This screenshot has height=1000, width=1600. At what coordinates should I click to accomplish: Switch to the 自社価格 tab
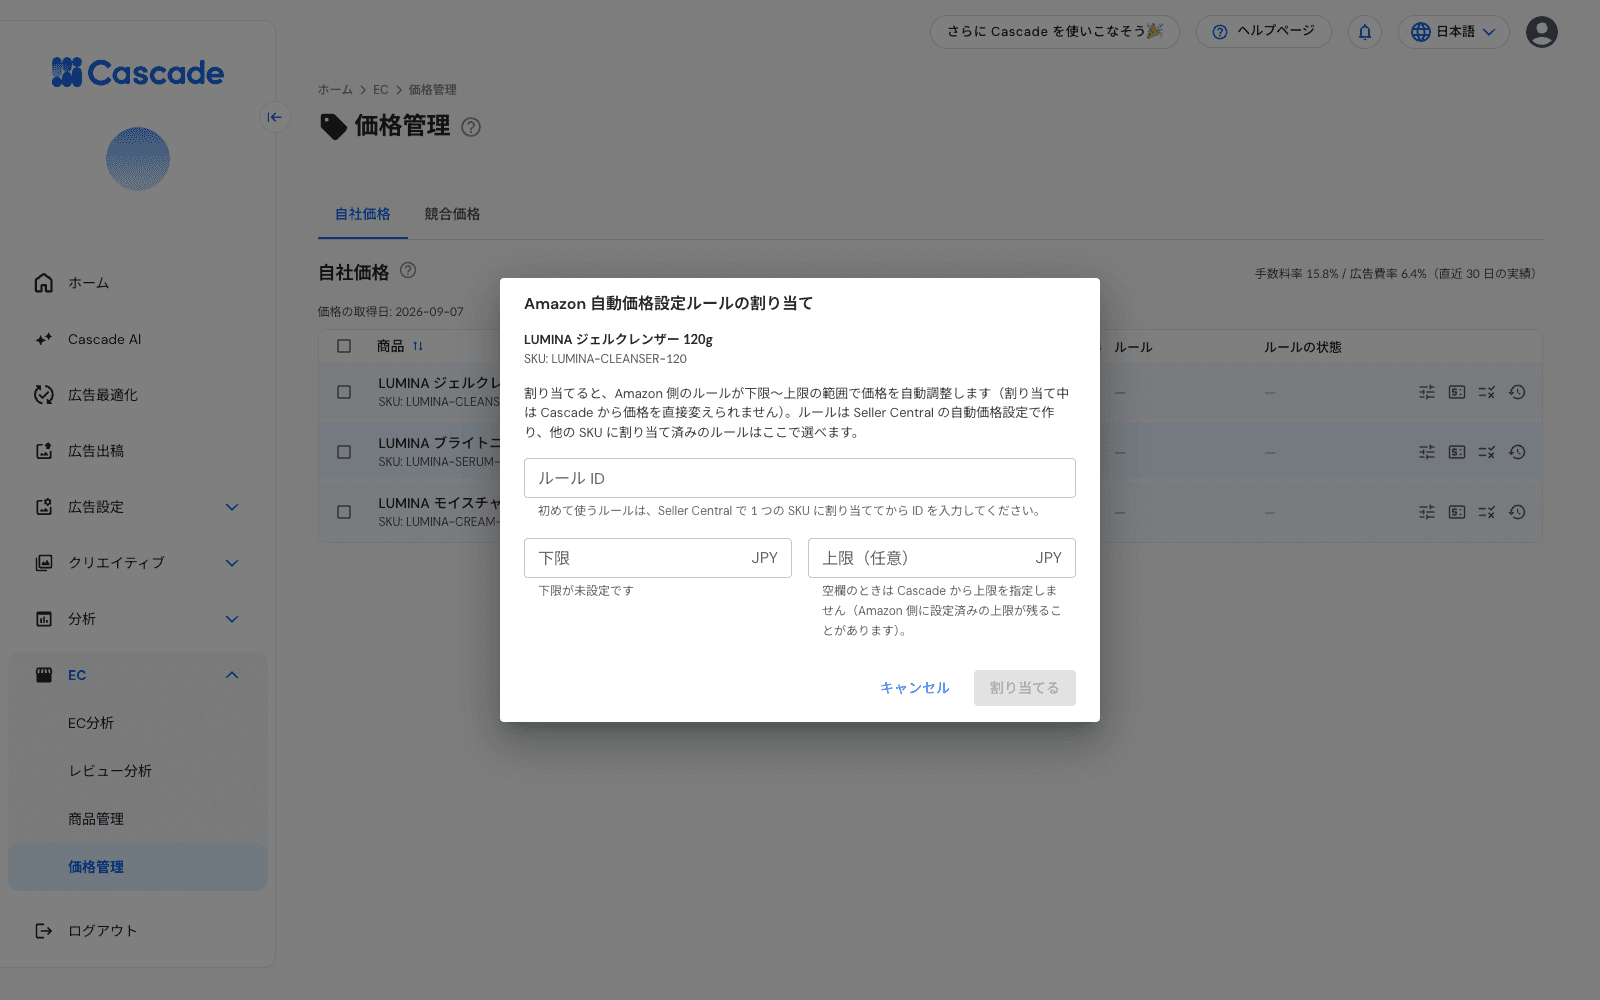tap(363, 214)
